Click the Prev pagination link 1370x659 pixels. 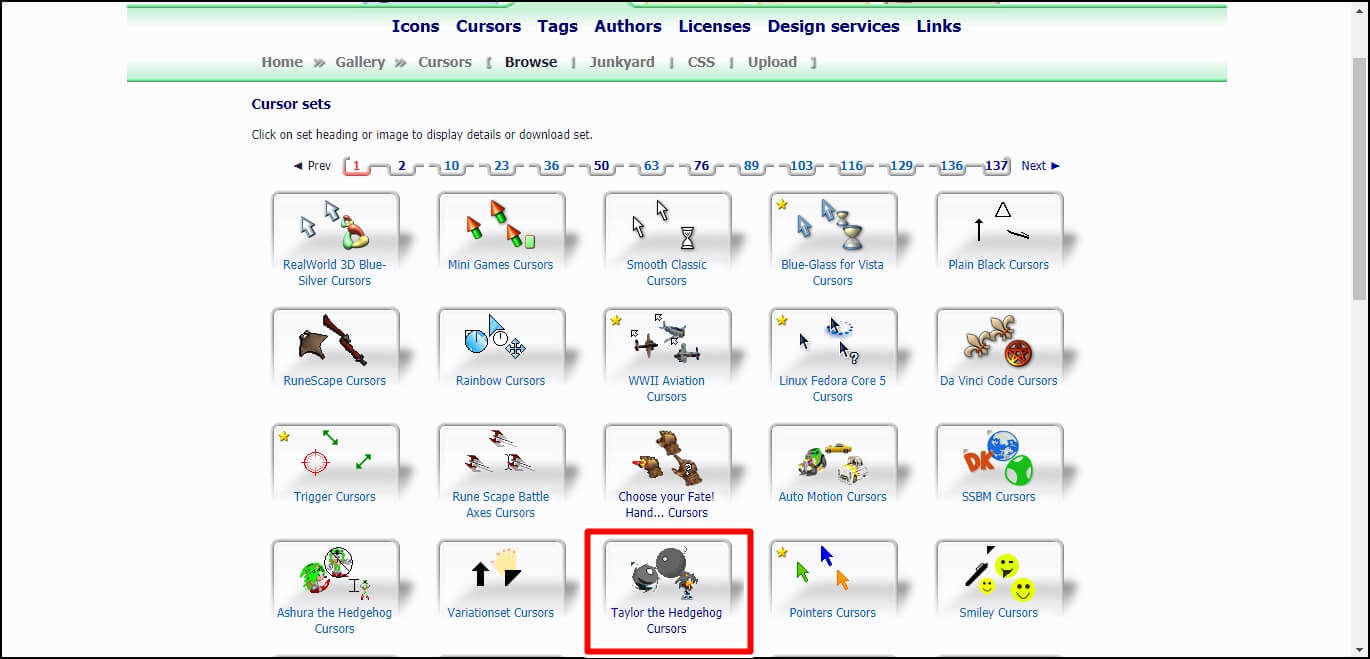pyautogui.click(x=312, y=166)
